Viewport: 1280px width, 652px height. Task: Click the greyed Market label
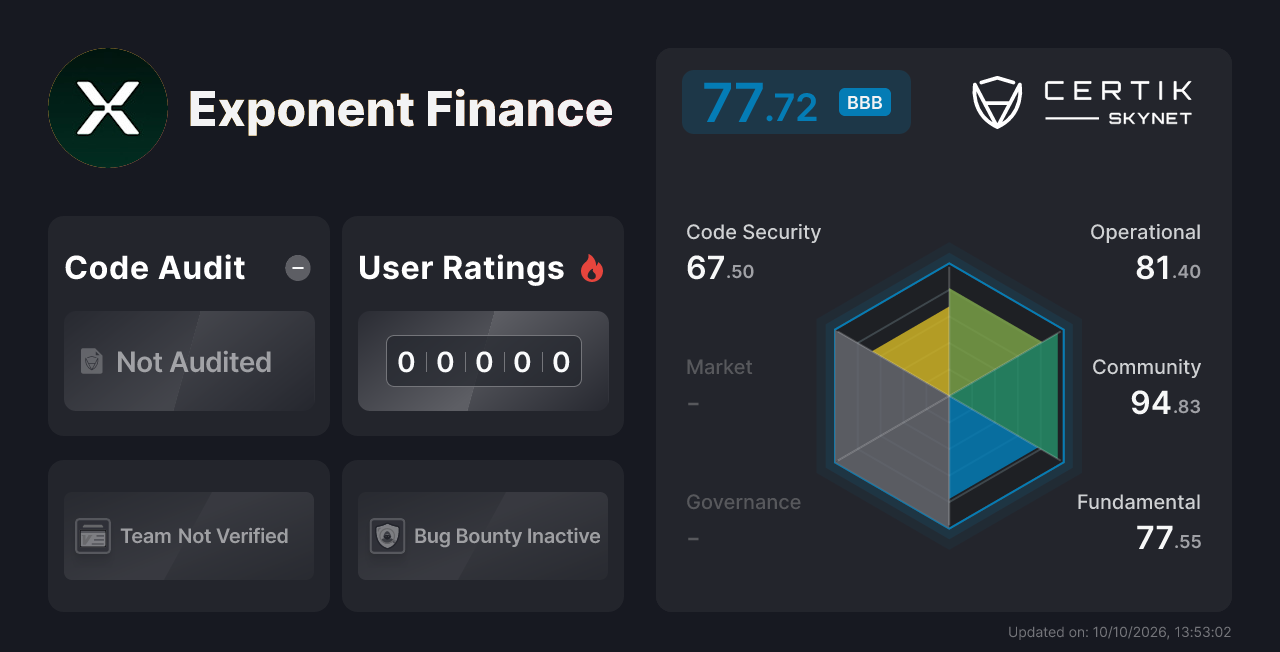719,367
